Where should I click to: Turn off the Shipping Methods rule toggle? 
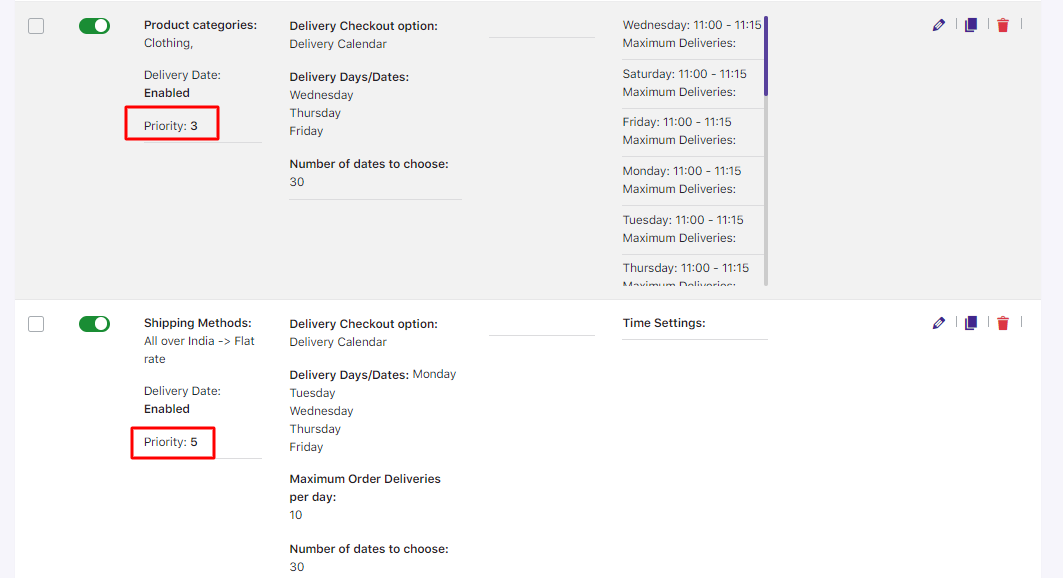94,324
